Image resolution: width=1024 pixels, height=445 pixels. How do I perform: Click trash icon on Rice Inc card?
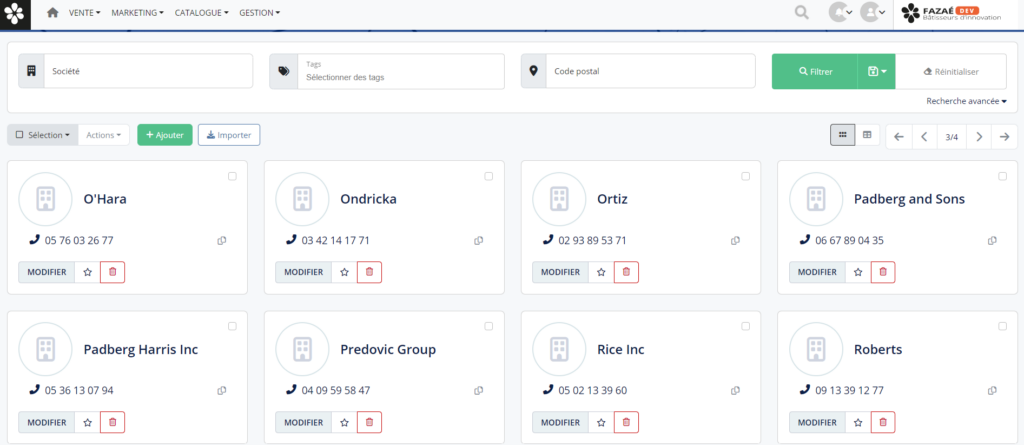(626, 422)
